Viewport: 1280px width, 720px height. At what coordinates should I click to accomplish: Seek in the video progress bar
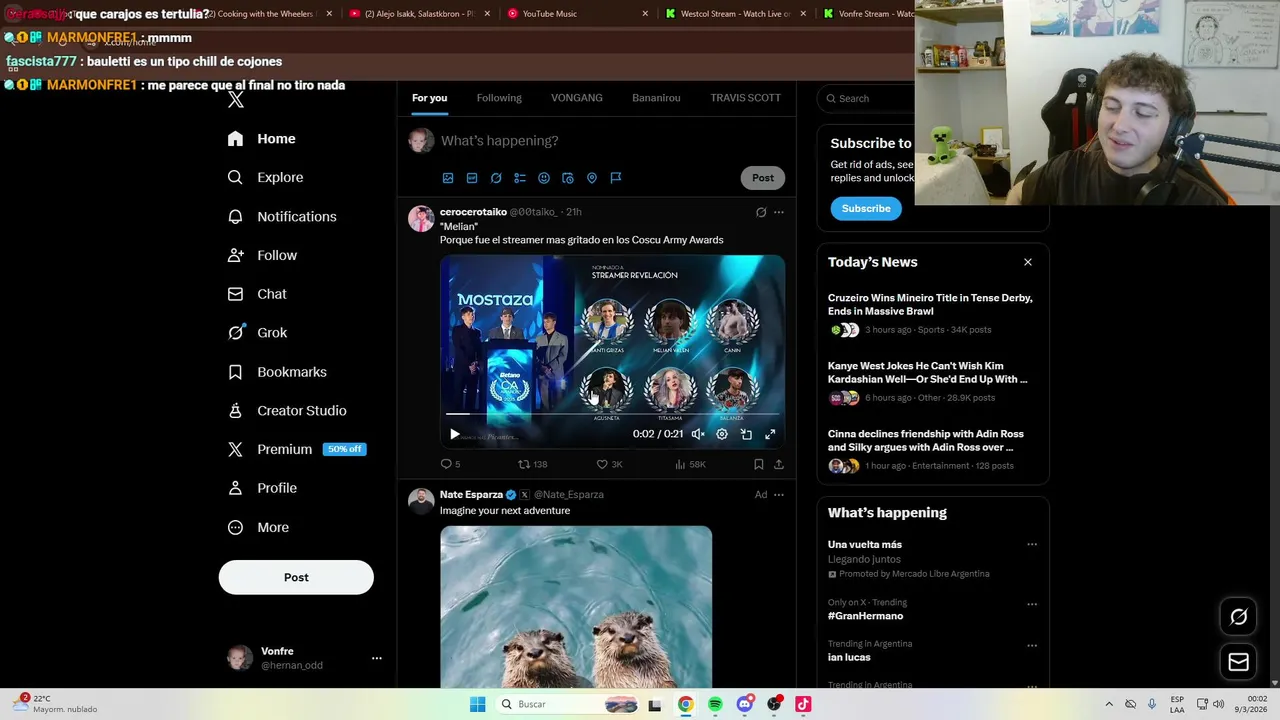612,413
